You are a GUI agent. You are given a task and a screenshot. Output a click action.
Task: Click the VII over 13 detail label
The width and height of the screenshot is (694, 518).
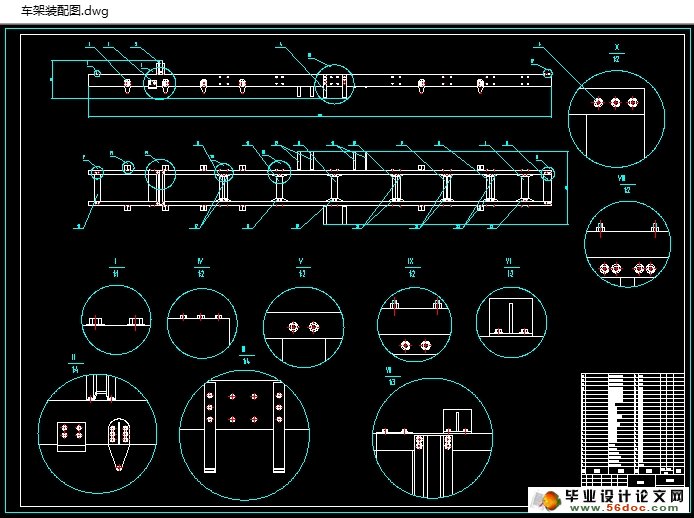[x=391, y=376]
